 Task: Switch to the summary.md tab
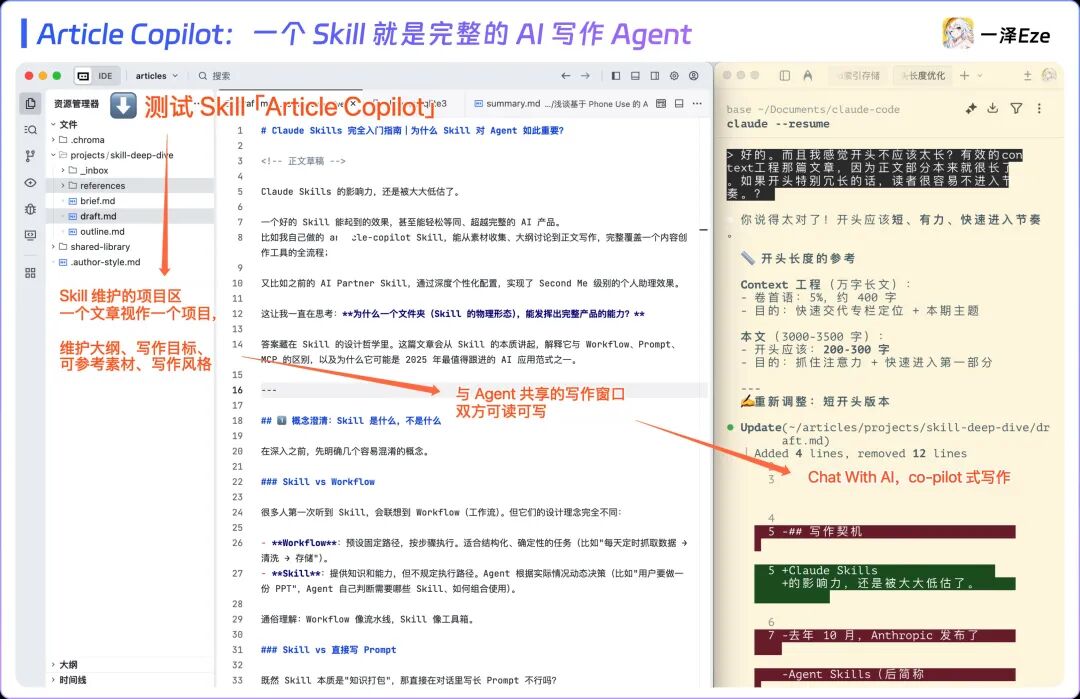[512, 104]
